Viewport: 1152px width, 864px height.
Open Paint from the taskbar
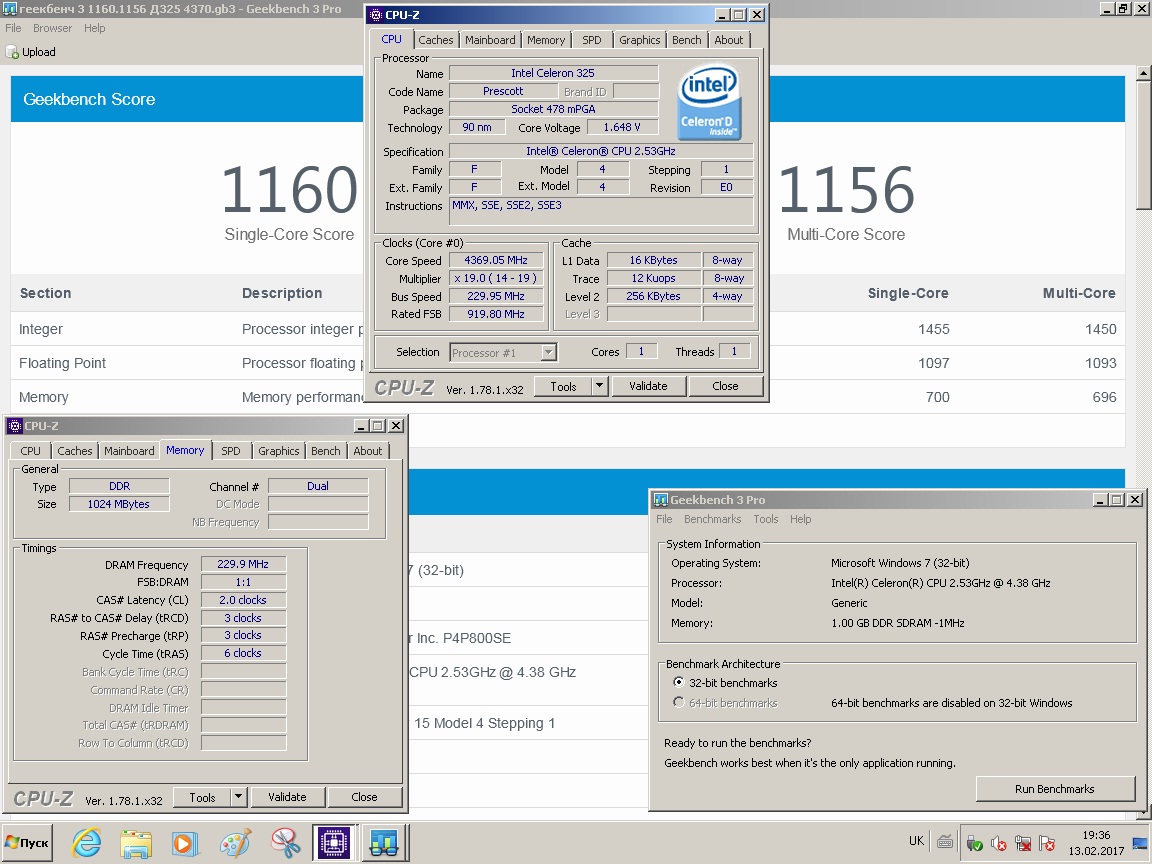click(x=235, y=843)
